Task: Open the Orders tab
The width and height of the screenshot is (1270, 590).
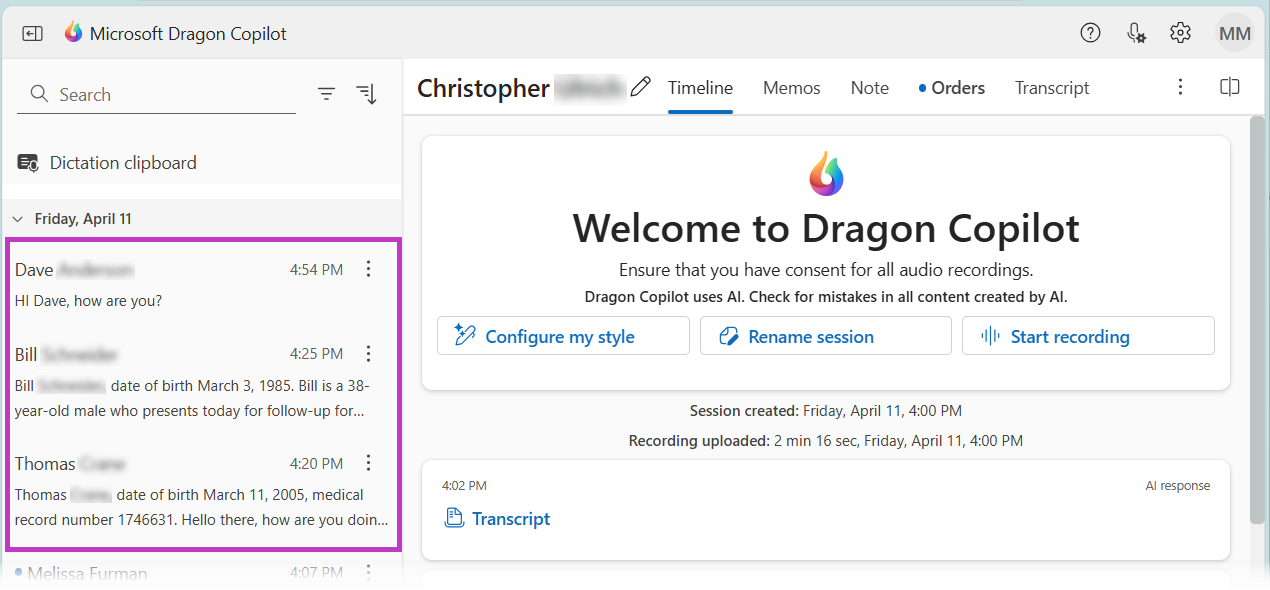Action: coord(959,88)
